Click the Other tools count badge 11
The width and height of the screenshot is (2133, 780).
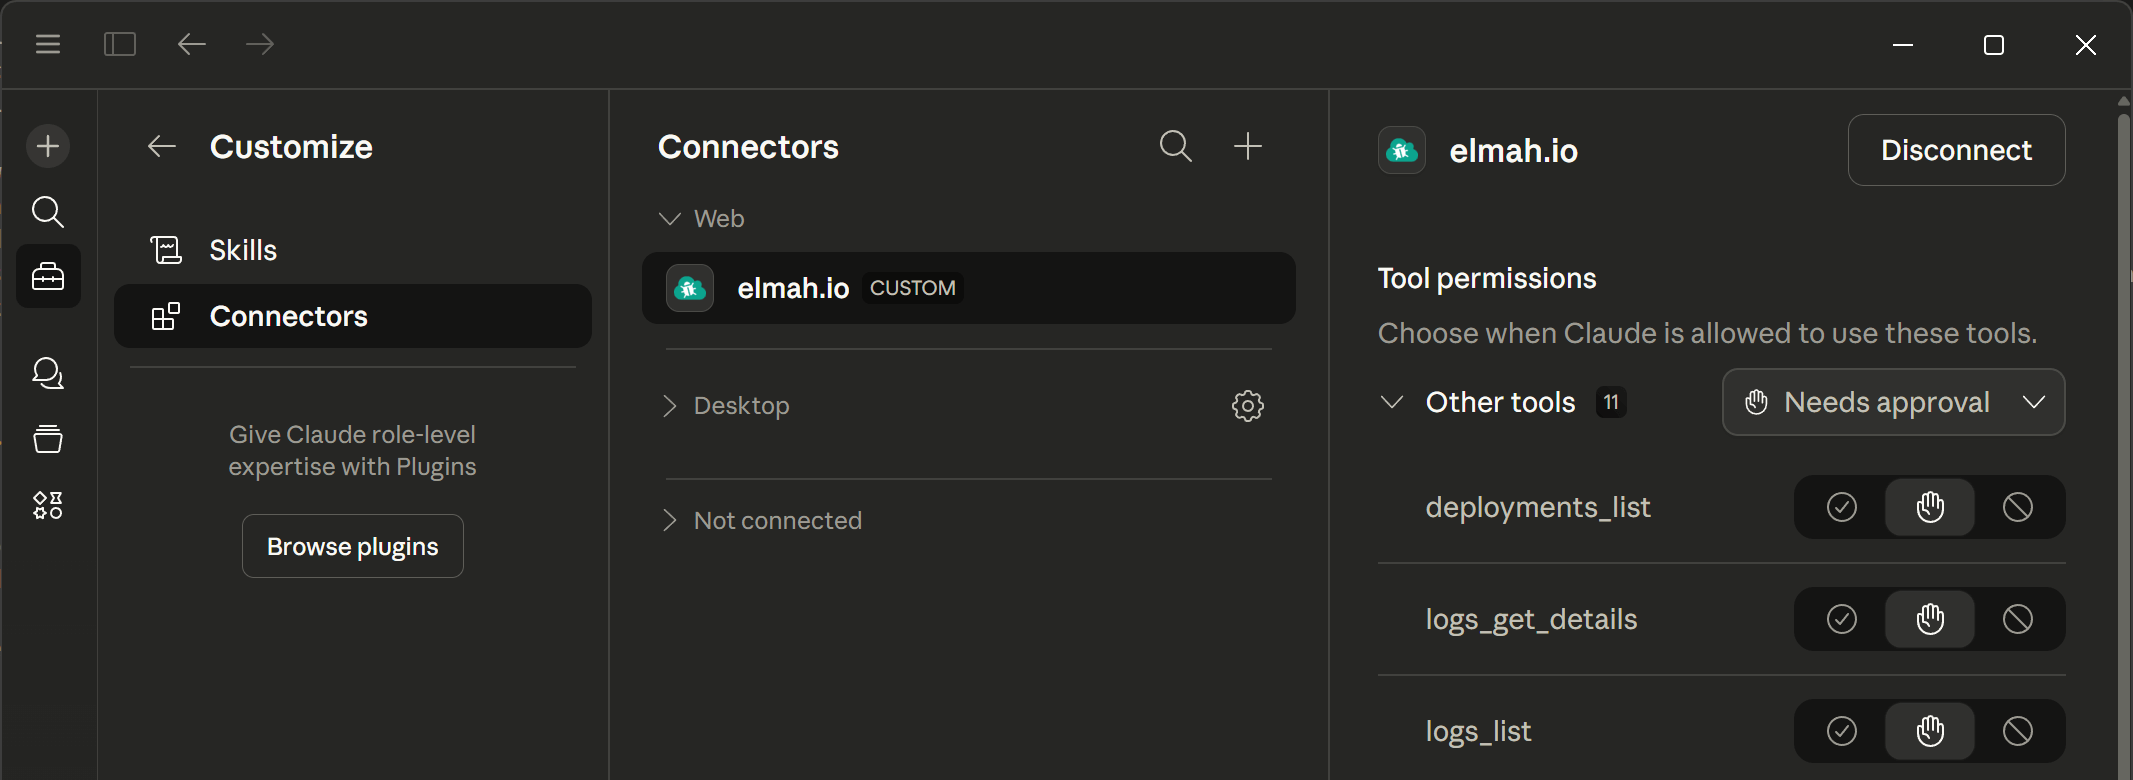pyautogui.click(x=1611, y=402)
